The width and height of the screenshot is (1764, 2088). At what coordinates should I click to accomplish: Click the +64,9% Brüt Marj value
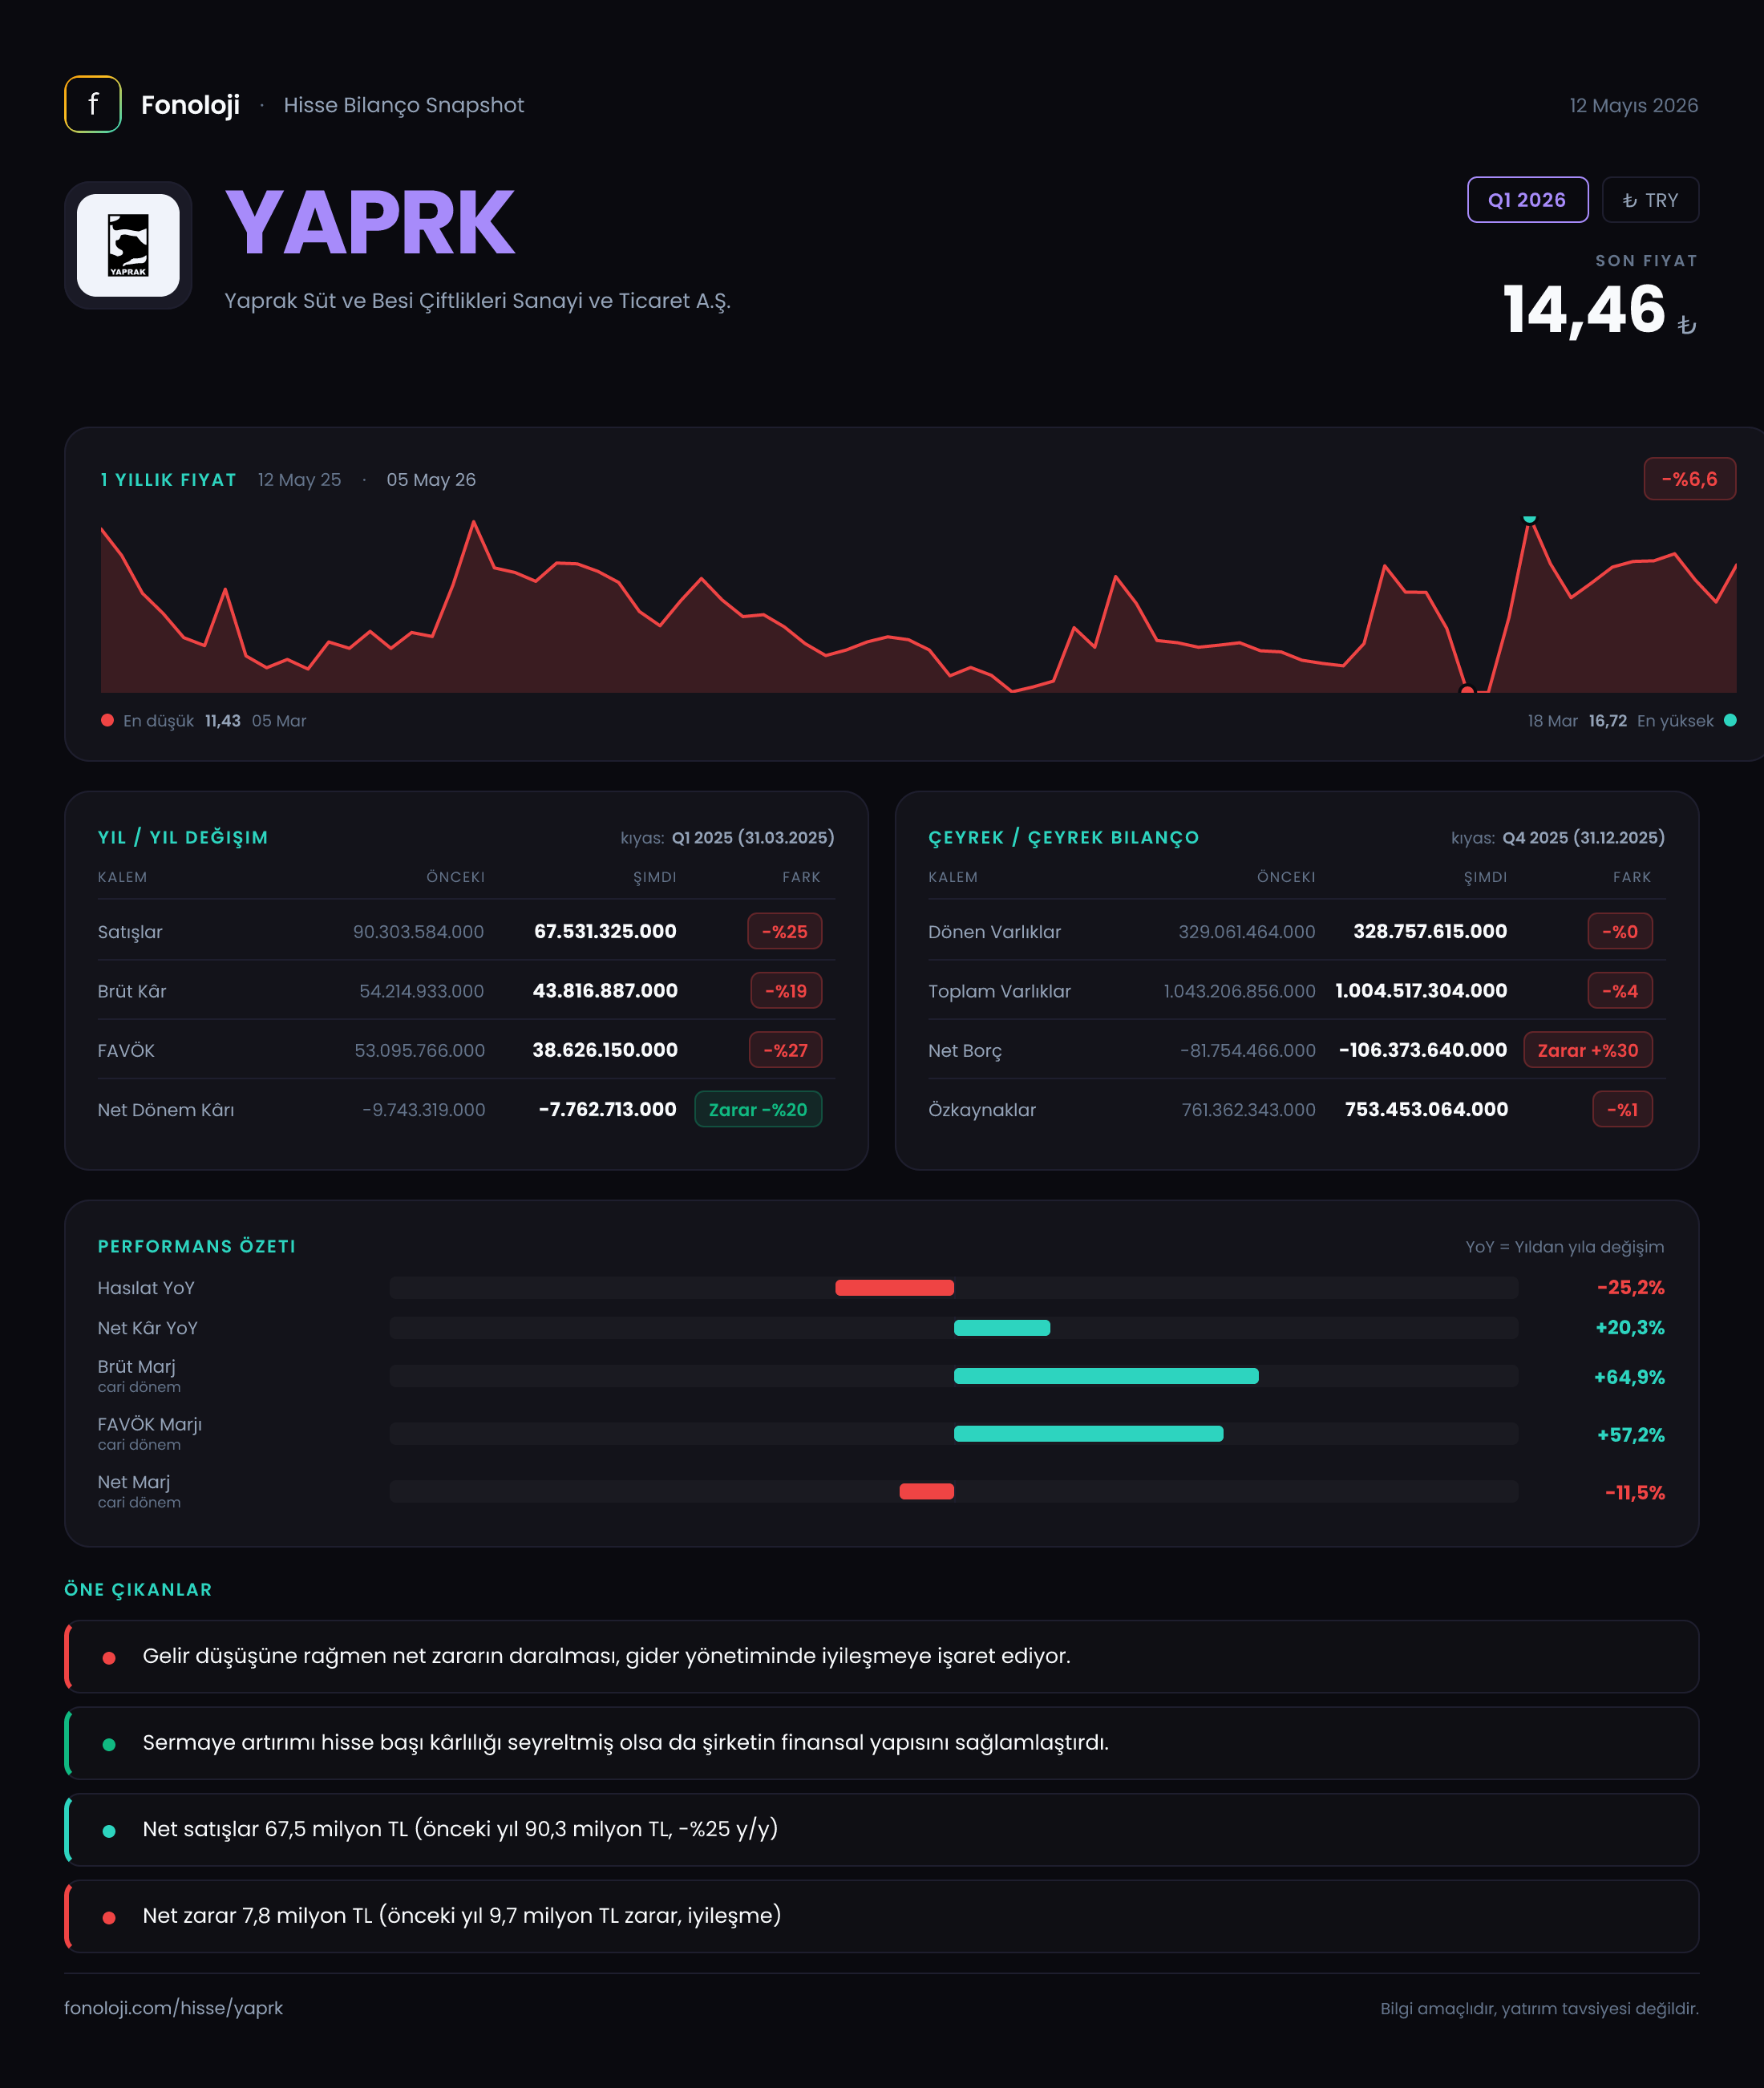[x=1629, y=1377]
